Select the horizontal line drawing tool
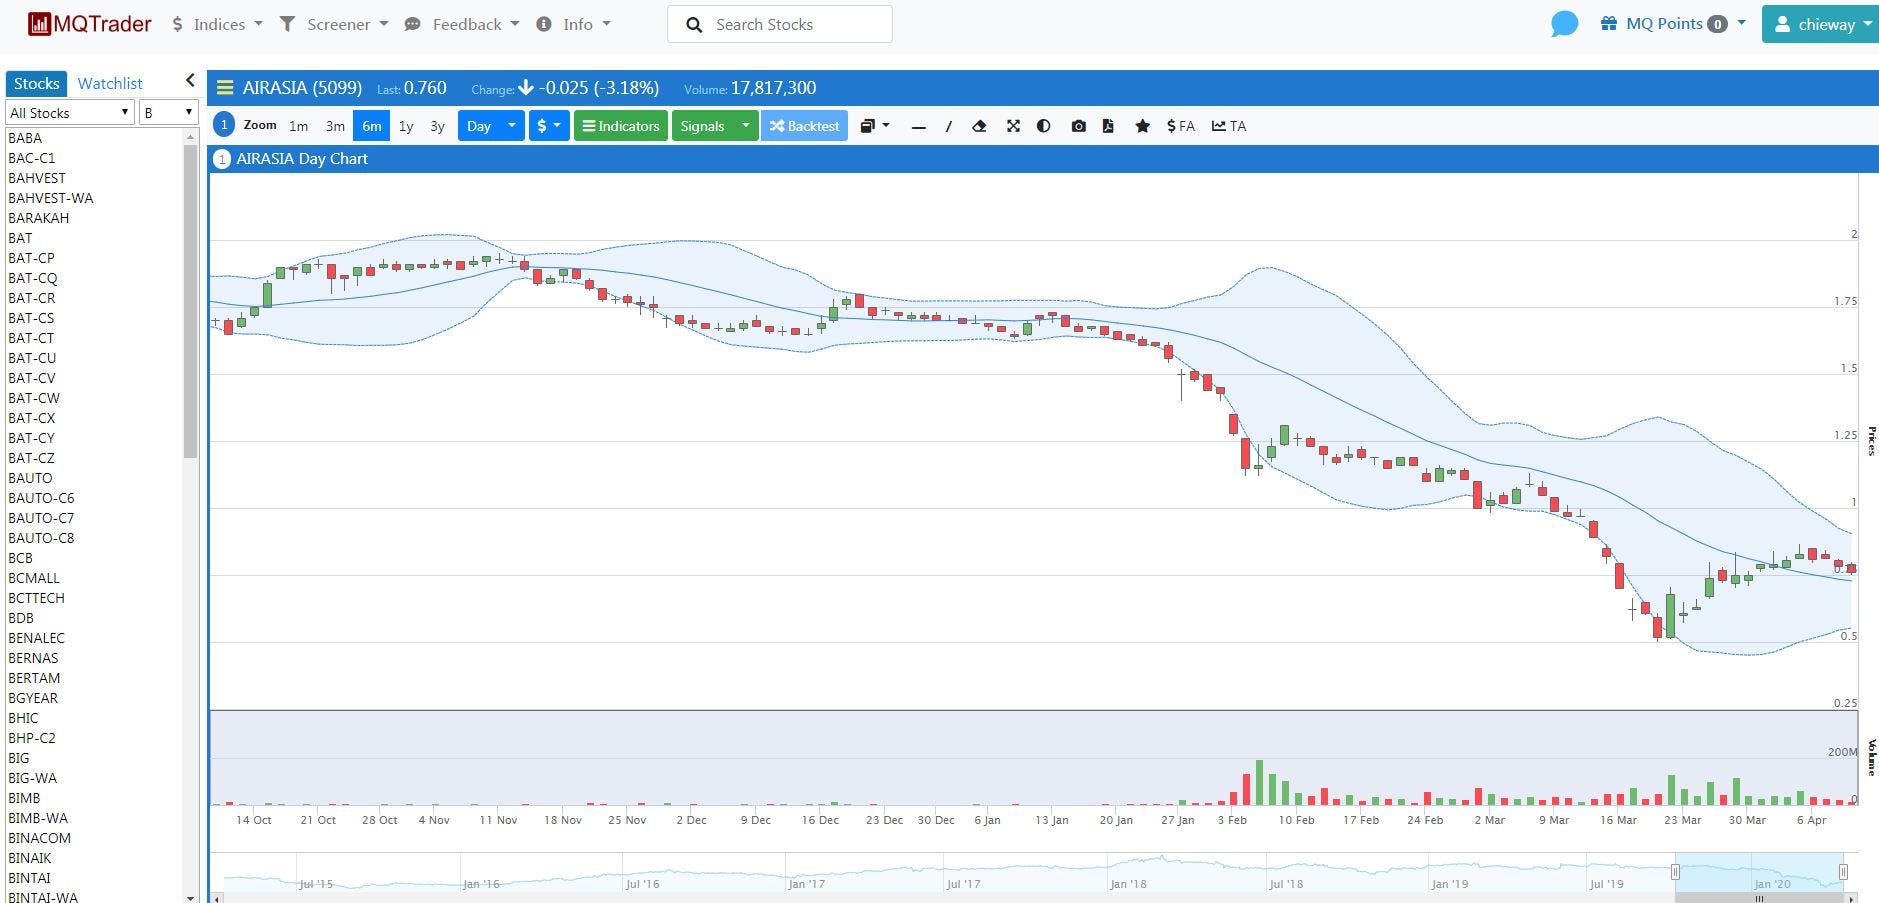1879x903 pixels. tap(918, 127)
